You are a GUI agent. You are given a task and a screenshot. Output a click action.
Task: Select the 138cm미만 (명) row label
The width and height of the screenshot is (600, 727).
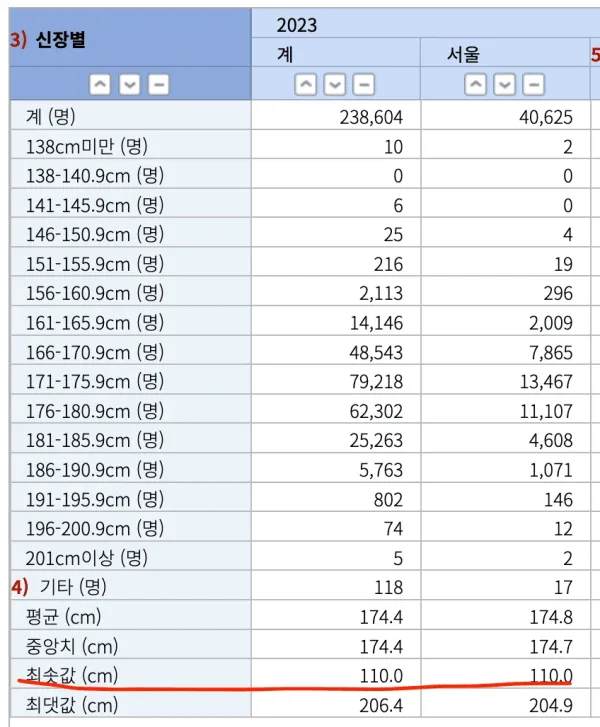(x=87, y=147)
